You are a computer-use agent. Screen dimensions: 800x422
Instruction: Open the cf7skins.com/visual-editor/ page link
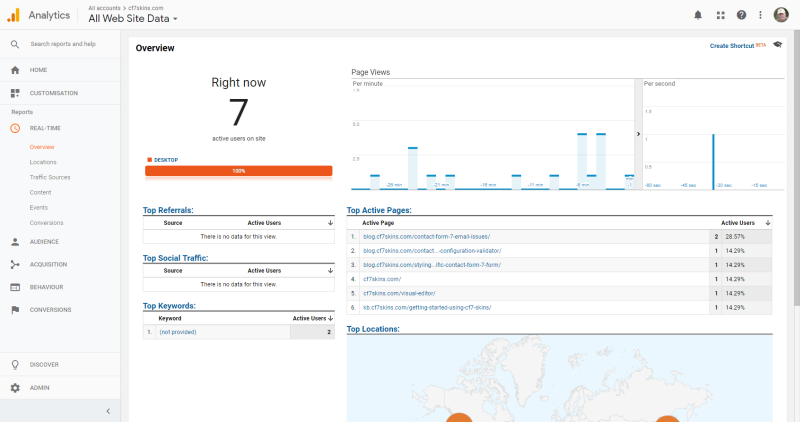pos(399,294)
